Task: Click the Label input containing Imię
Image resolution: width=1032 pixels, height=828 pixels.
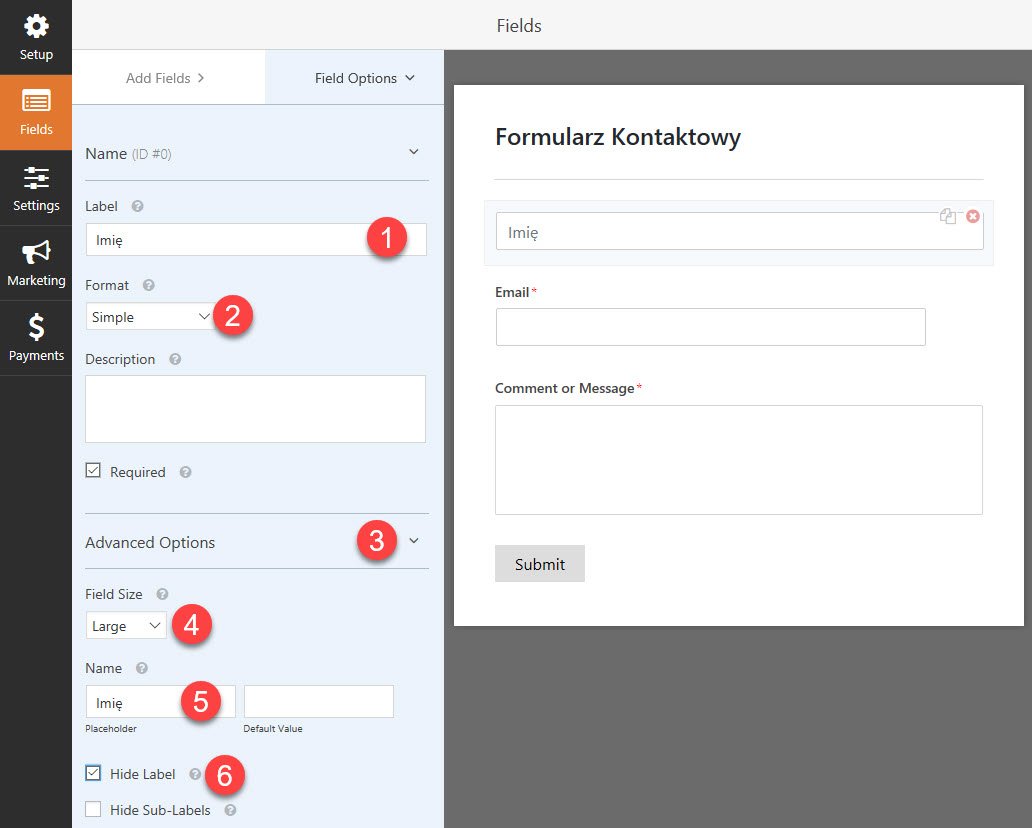Action: [256, 240]
